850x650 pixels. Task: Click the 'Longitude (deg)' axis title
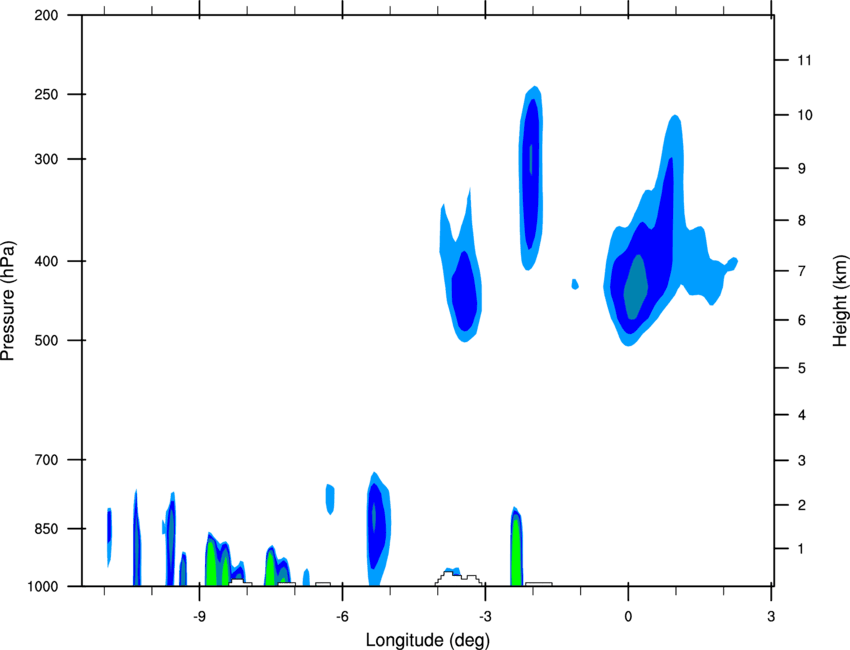428,640
